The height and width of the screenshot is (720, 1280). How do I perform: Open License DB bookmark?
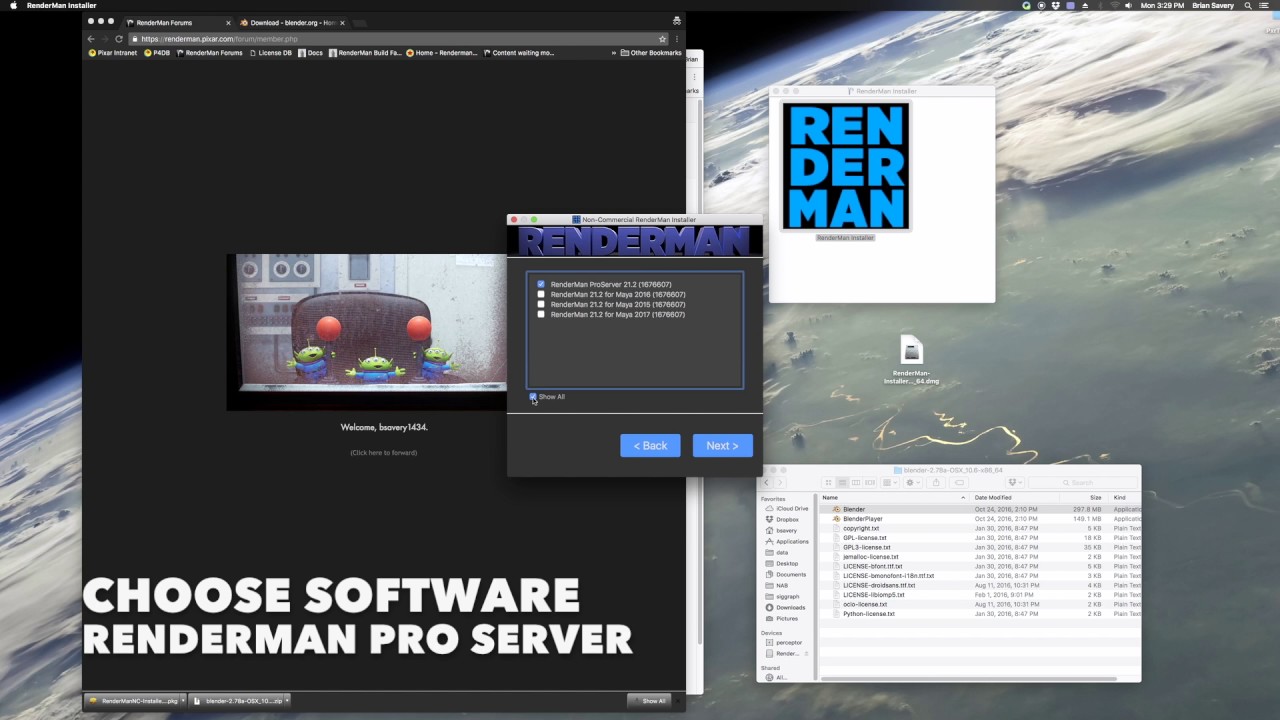click(270, 53)
